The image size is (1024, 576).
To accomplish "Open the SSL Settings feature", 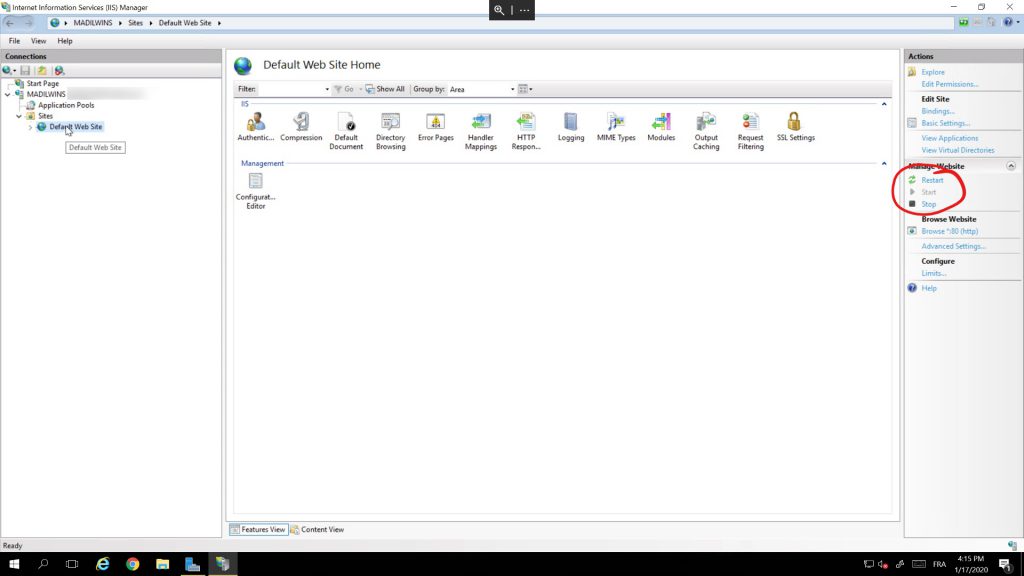I will pos(795,127).
